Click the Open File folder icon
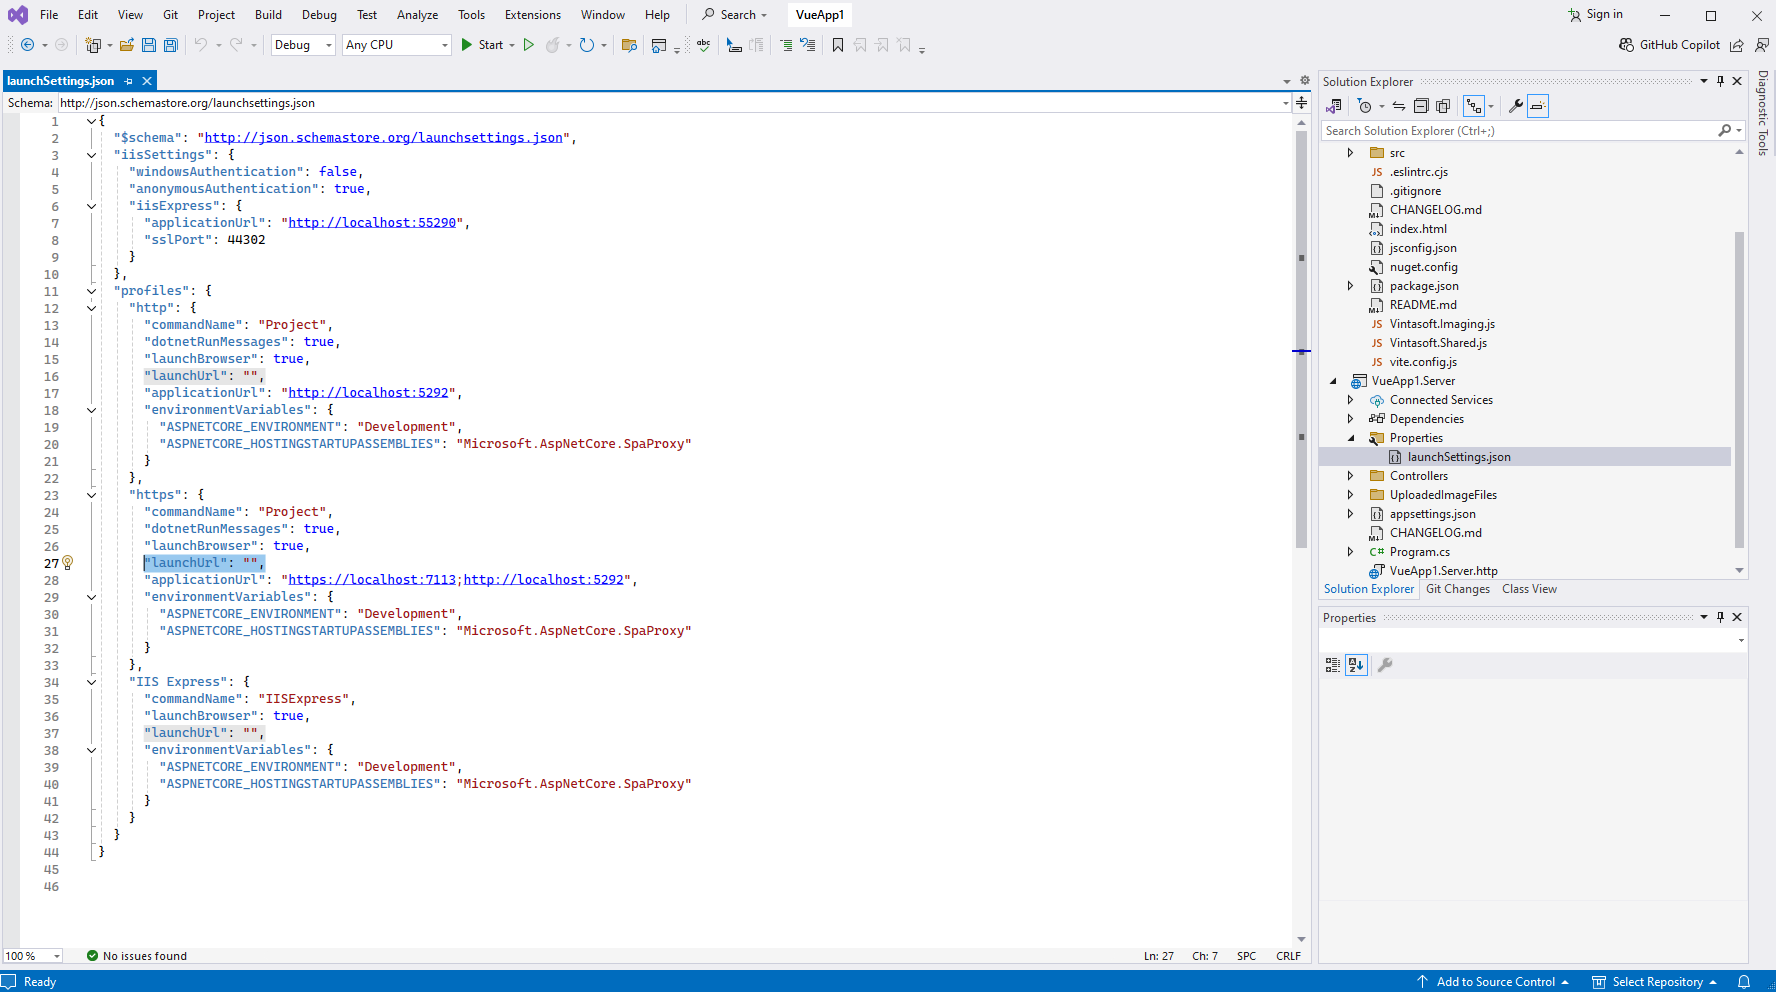 click(127, 45)
